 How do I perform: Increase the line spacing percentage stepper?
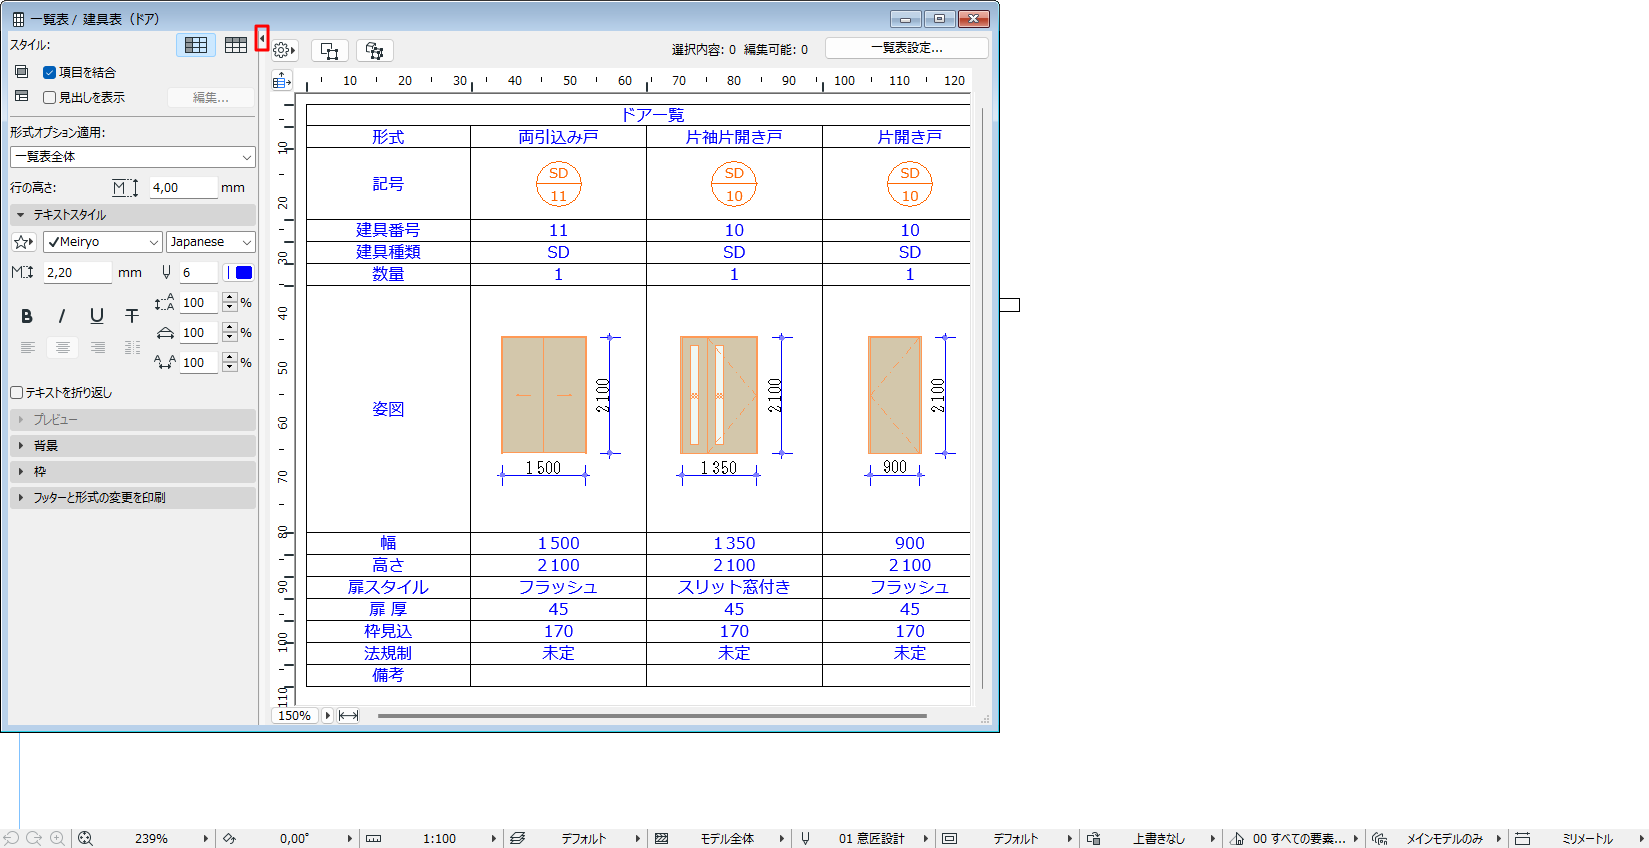coord(230,298)
